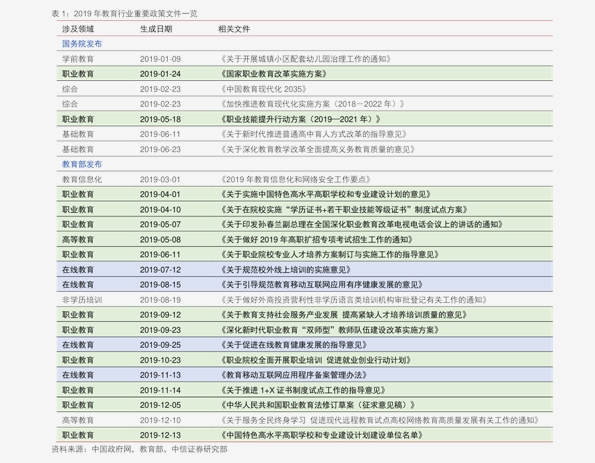Screen dimensions: 595x463
Task: Click the 相关文件 column header
Action: (234, 29)
